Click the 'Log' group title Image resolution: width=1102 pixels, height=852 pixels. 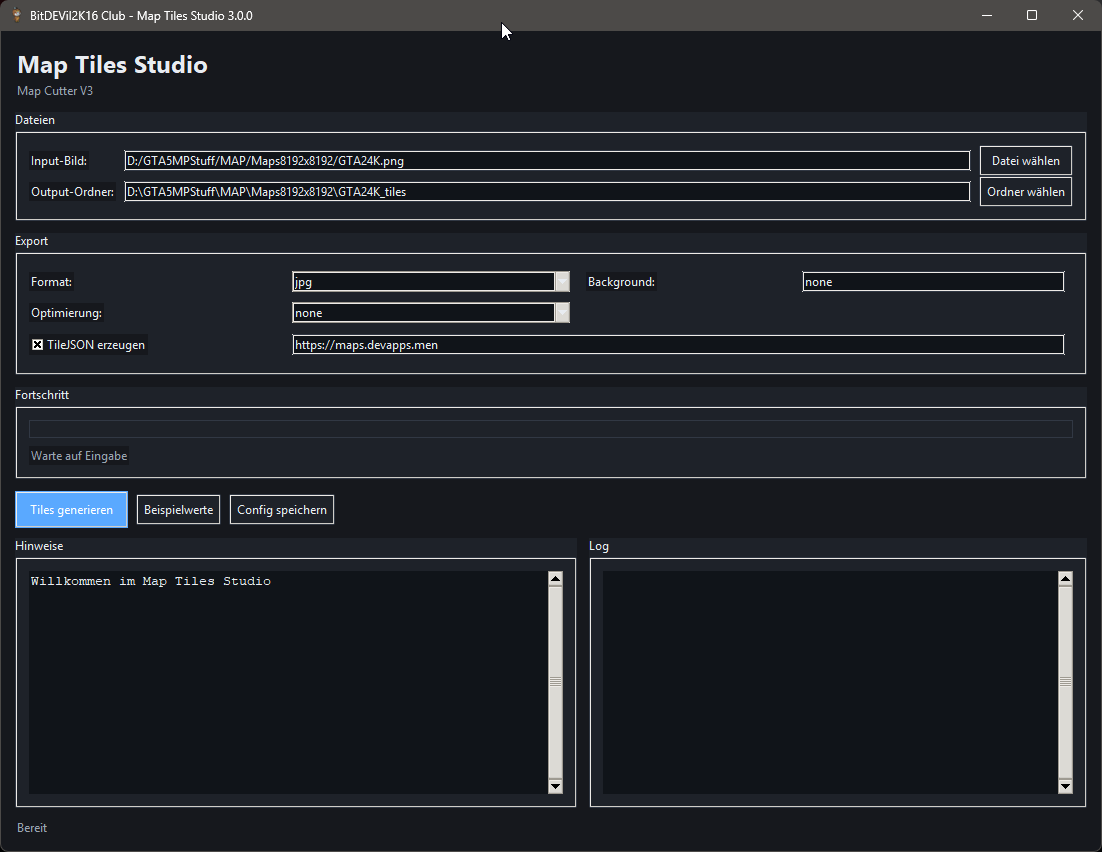(599, 546)
